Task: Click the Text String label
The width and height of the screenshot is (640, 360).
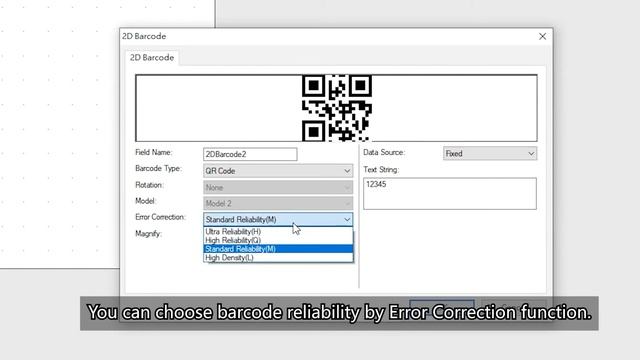Action: point(381,170)
